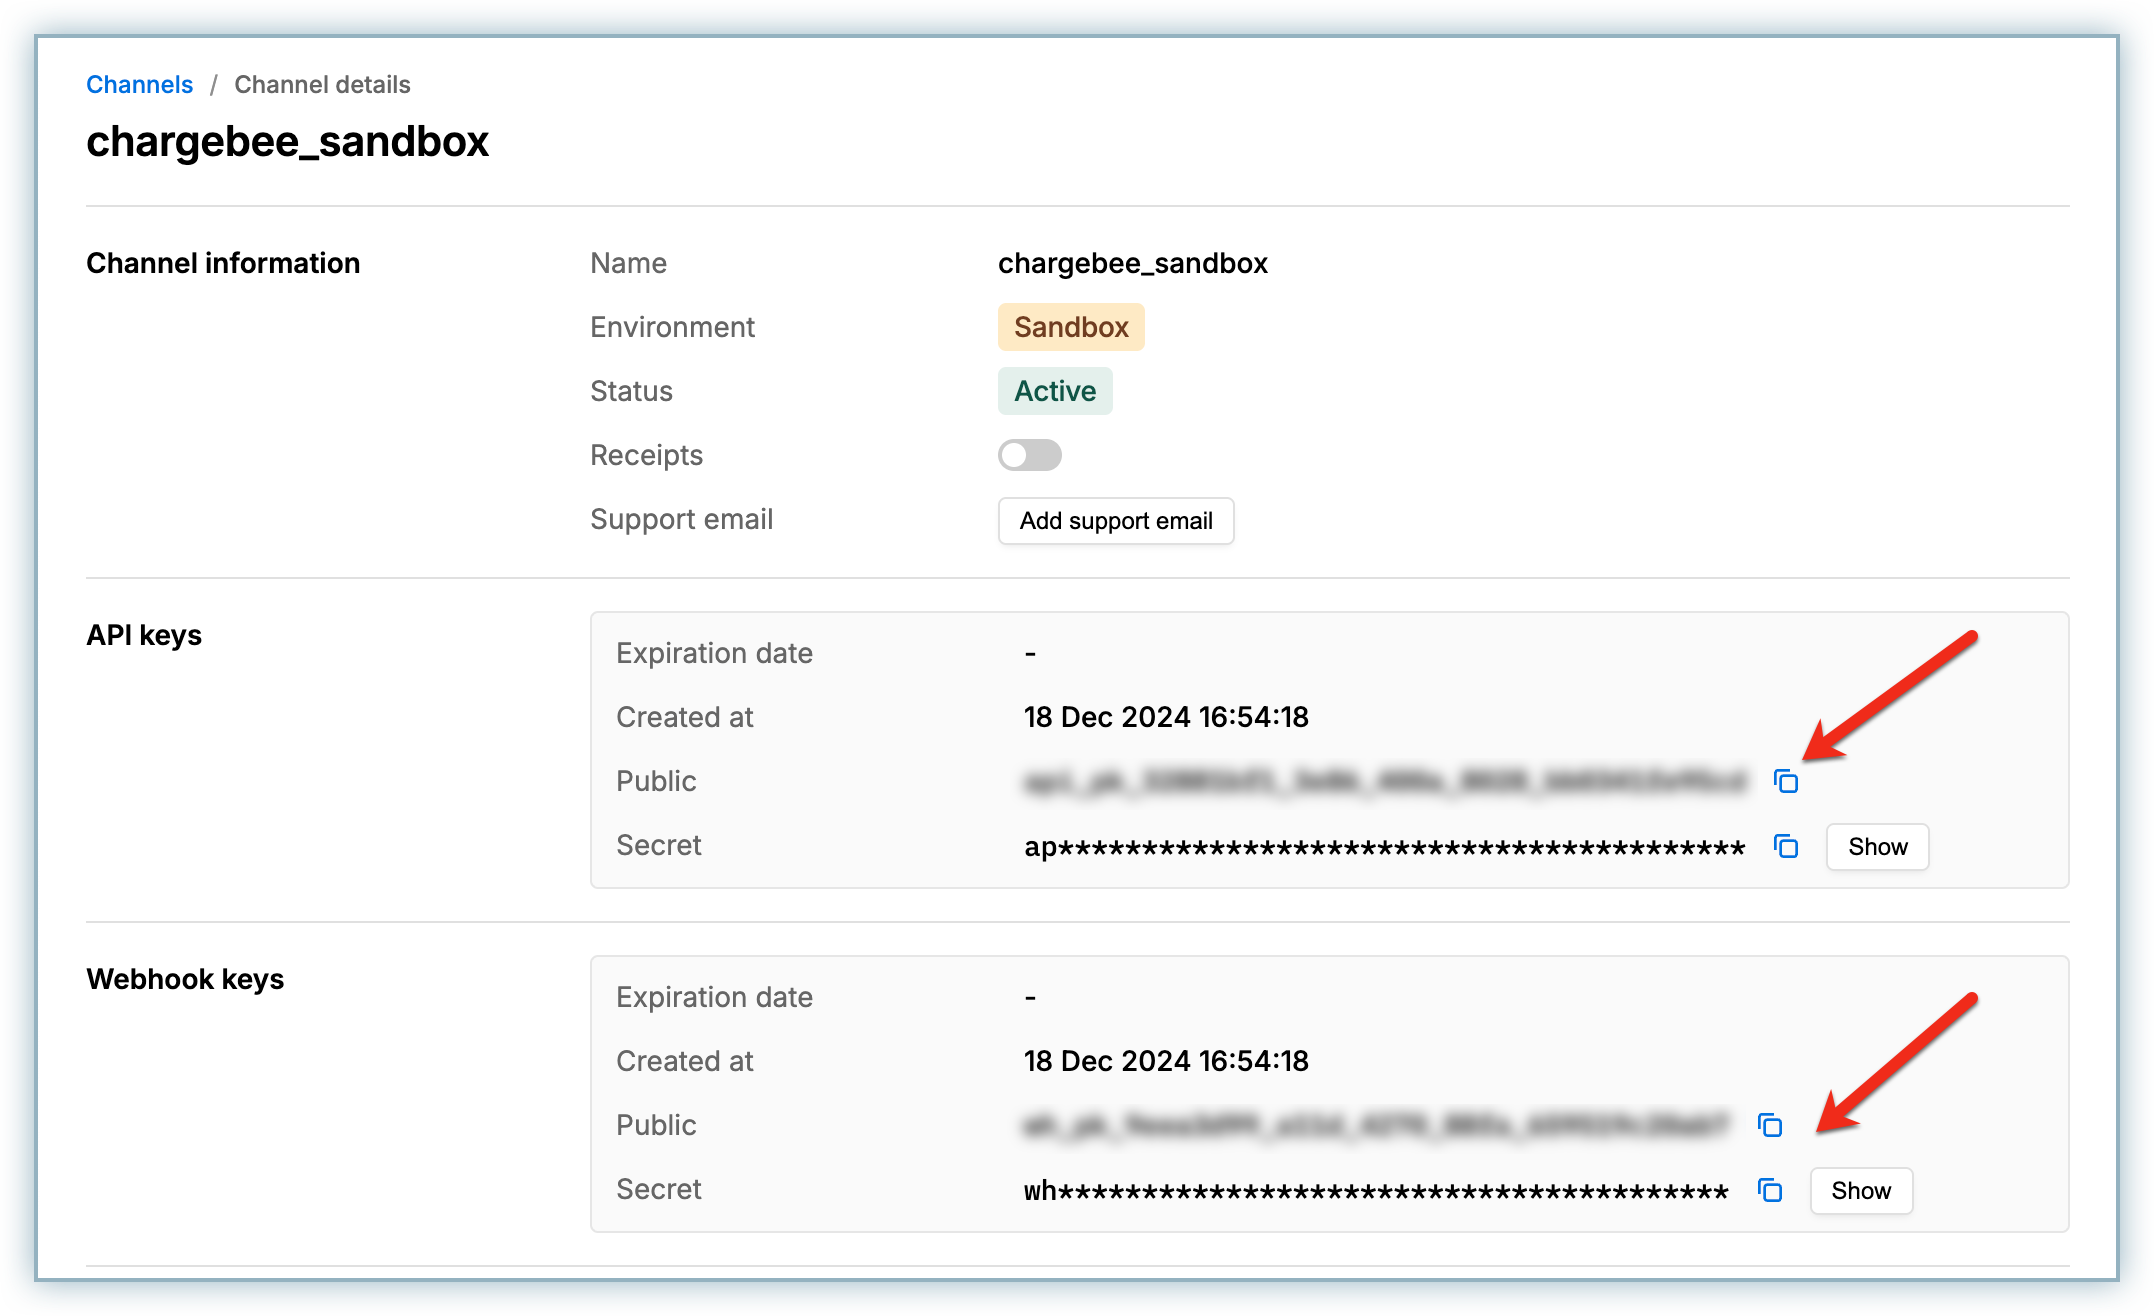The image size is (2154, 1316).
Task: Click the Channel details breadcrumb
Action: click(x=322, y=85)
